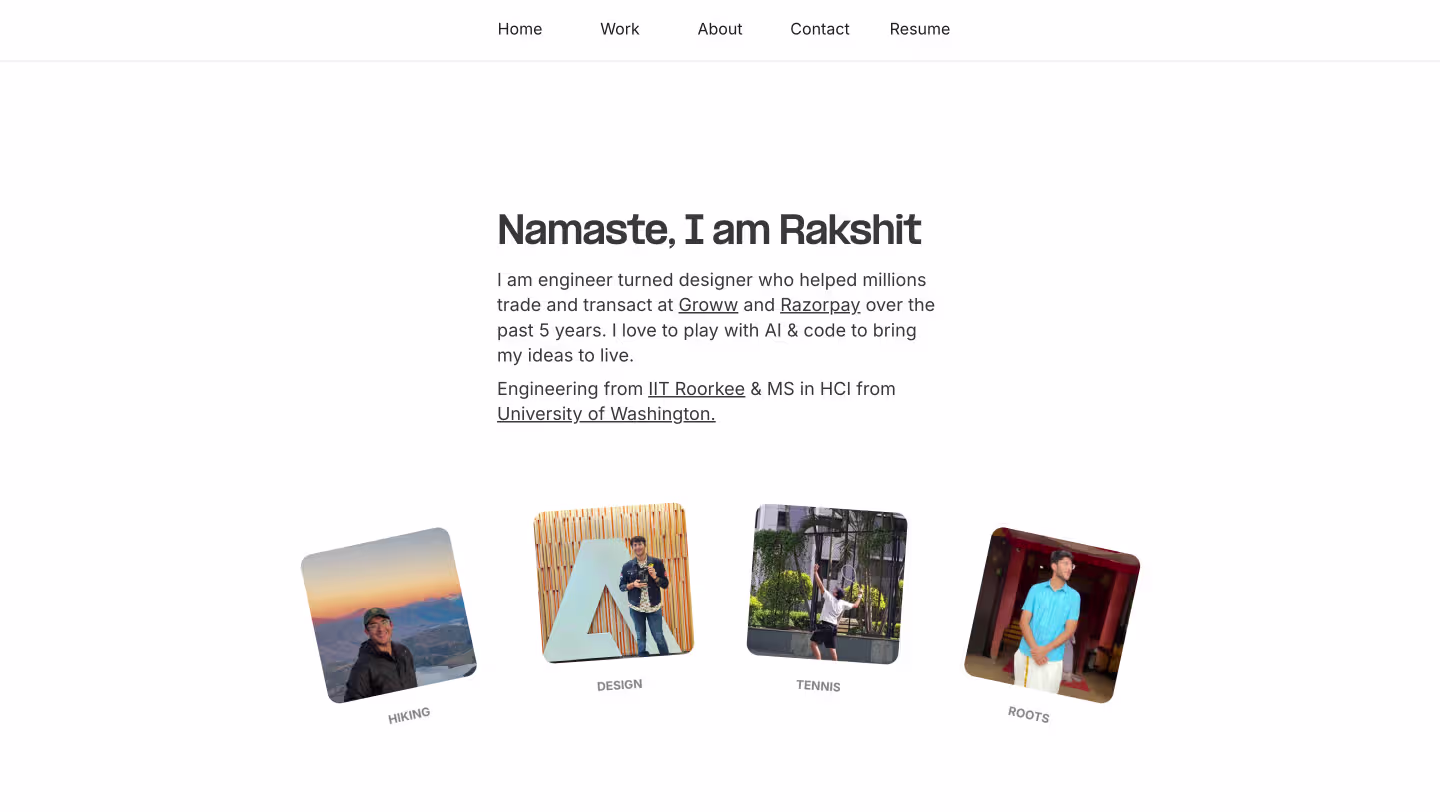Open the photo with the large letter A

click(x=613, y=582)
